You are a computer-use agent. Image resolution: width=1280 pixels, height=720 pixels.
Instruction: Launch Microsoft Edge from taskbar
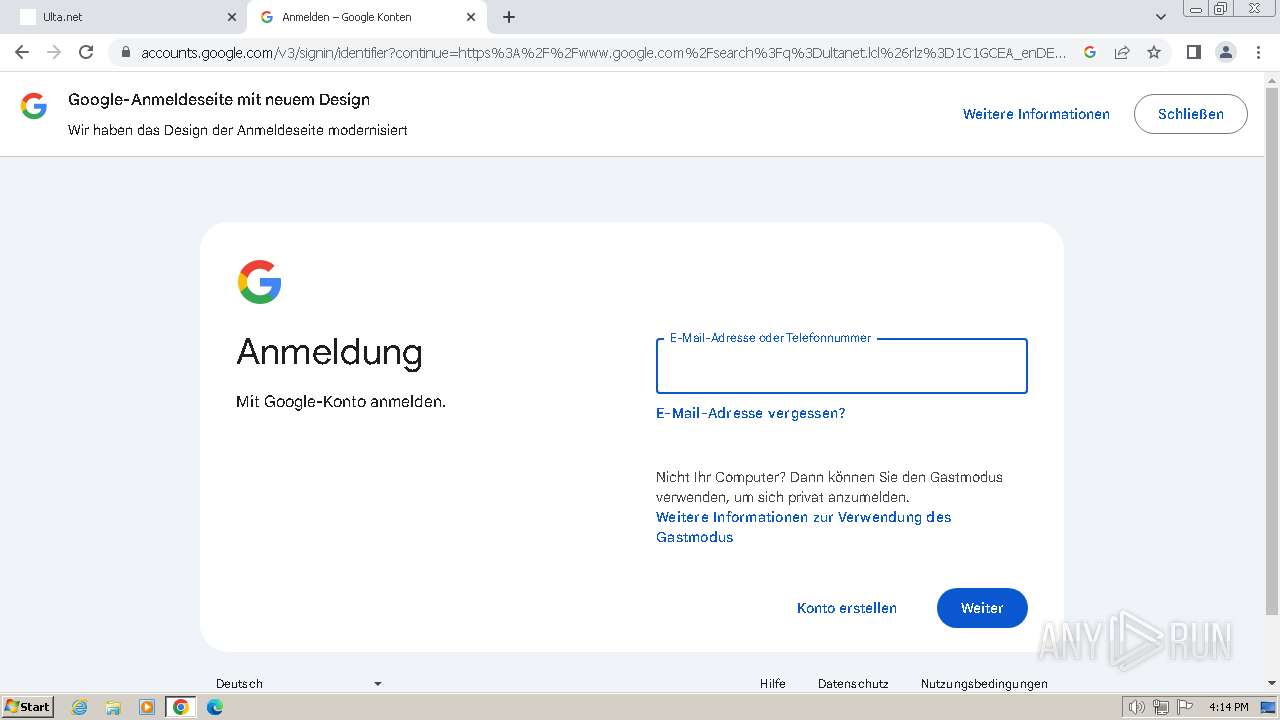click(215, 707)
